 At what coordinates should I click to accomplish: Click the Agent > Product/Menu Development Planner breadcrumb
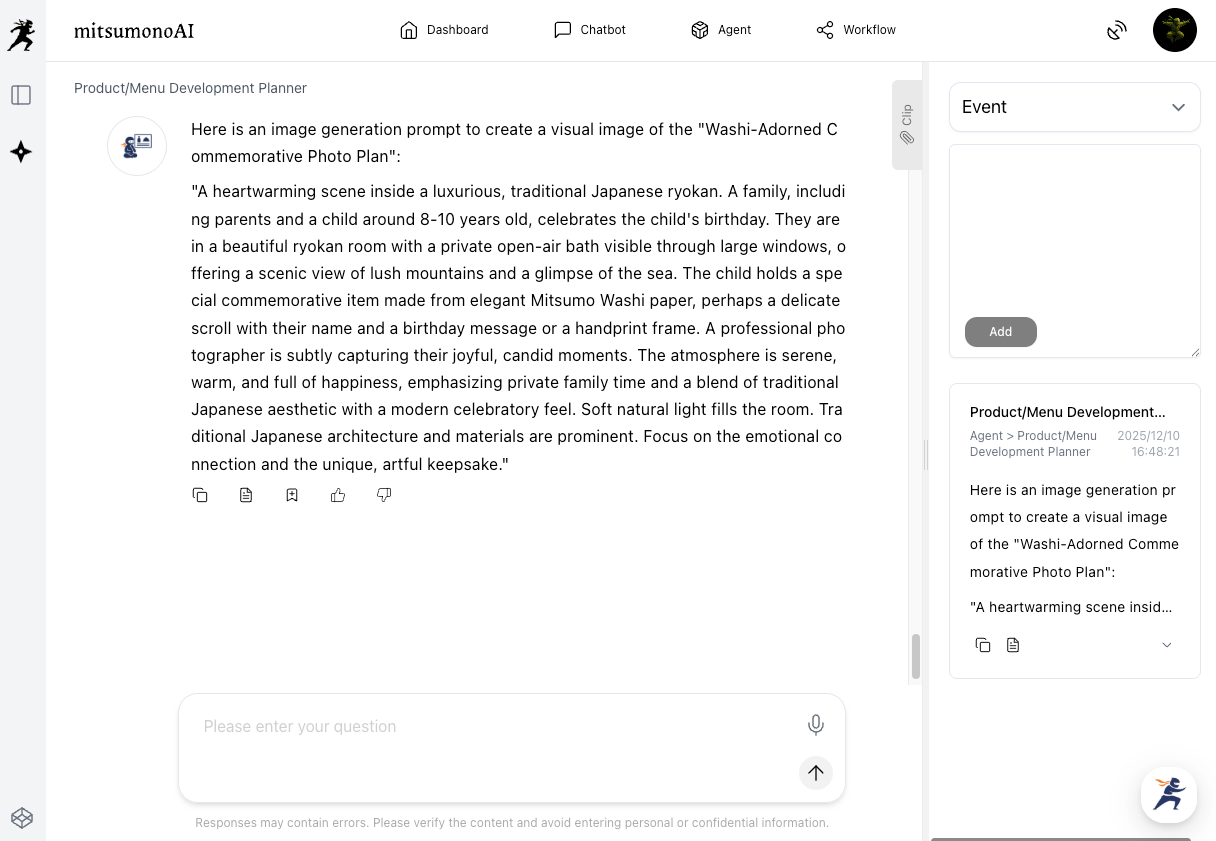coord(1033,444)
